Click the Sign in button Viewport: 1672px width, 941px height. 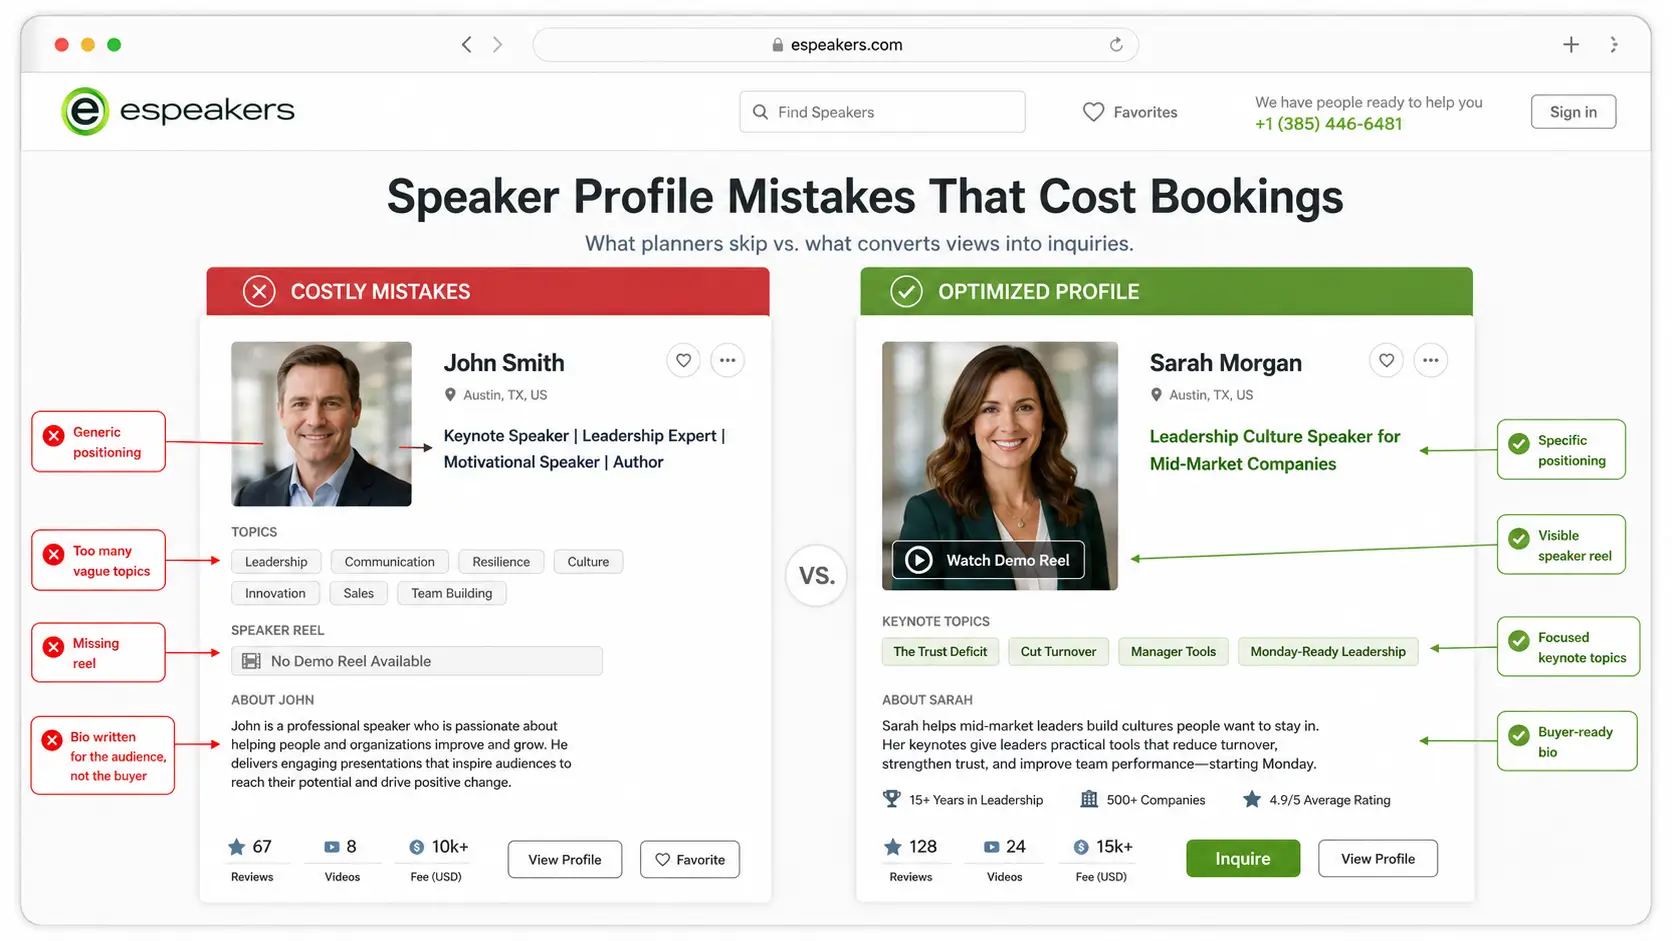tap(1573, 112)
